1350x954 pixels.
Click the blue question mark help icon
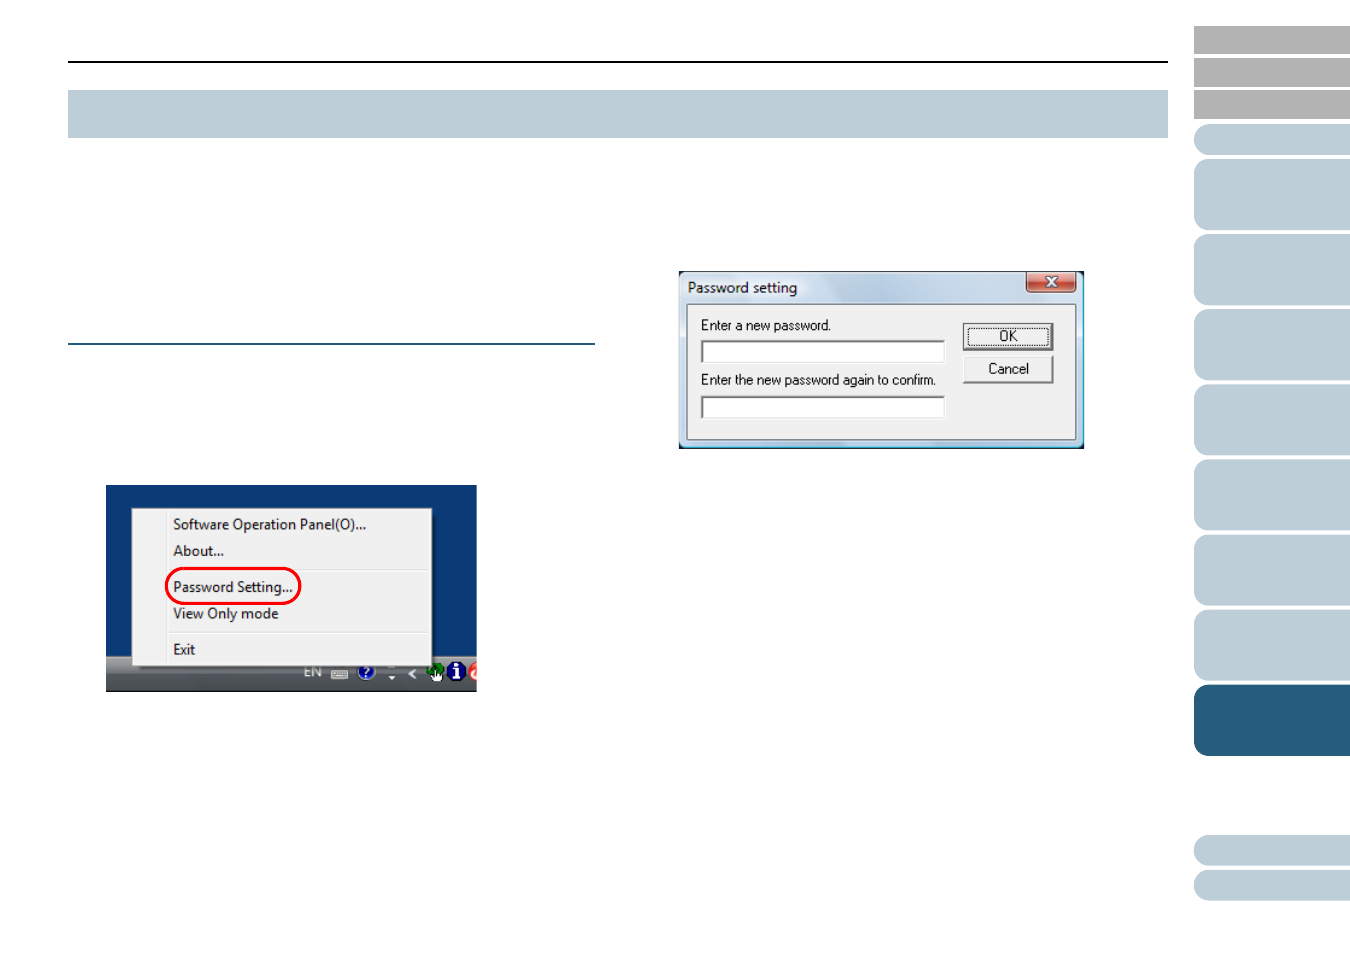(x=366, y=672)
